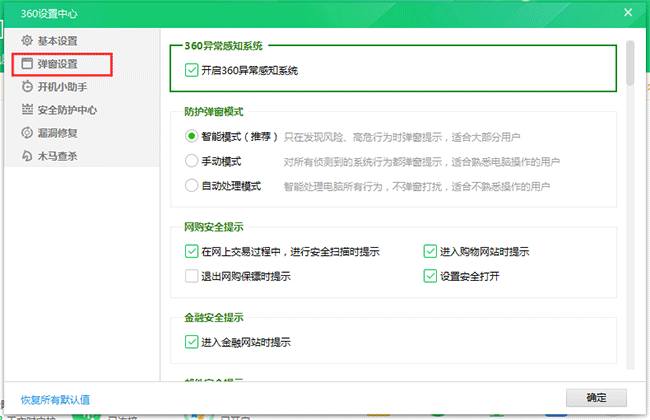Select 自动处理模式 radio option
The height and width of the screenshot is (420, 650).
pos(192,185)
